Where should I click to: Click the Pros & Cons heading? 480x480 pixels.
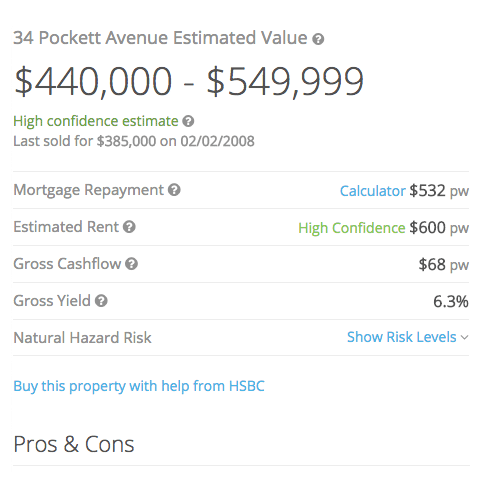pyautogui.click(x=74, y=444)
